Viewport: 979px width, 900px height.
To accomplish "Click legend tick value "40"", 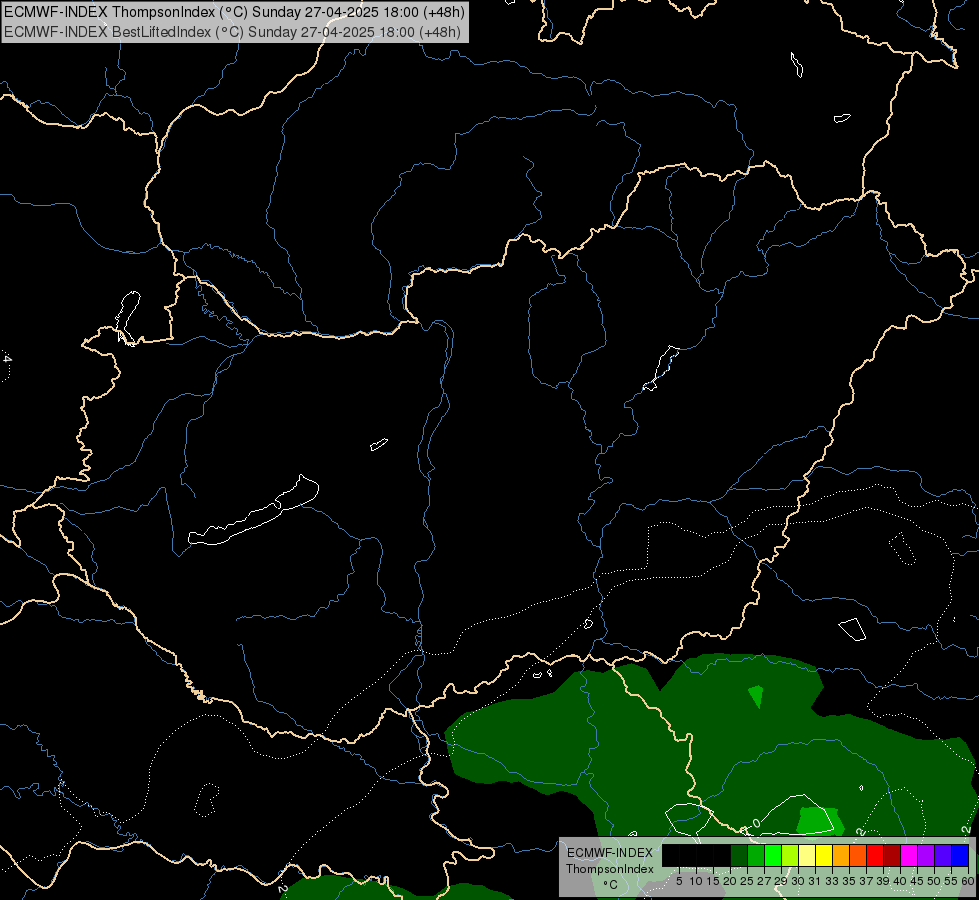I will point(900,881).
